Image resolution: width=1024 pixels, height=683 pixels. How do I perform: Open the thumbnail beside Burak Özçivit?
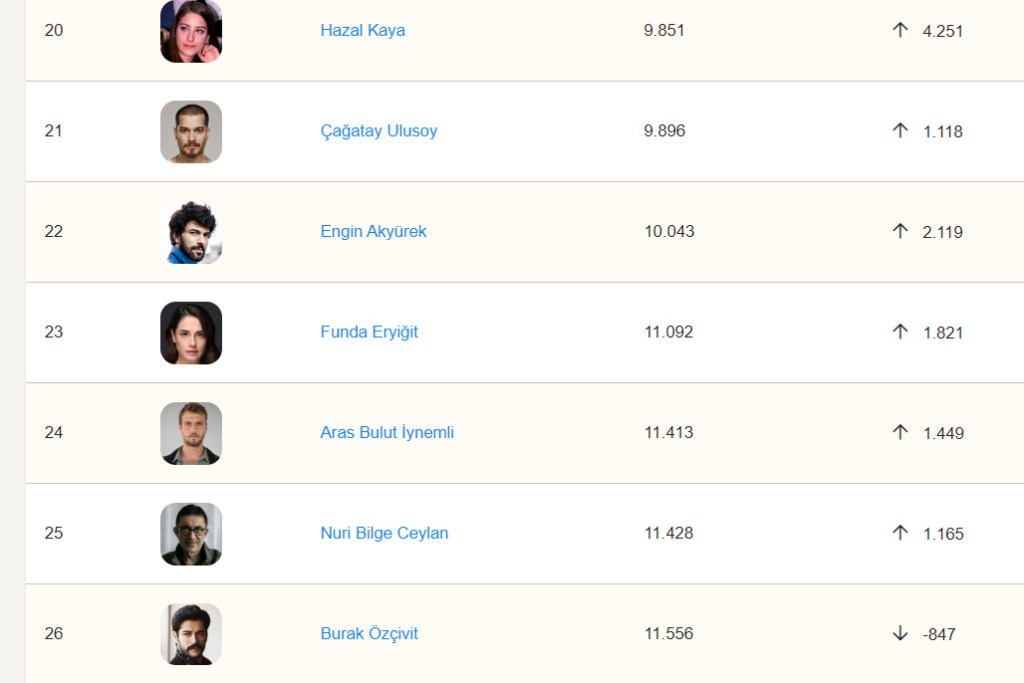click(191, 634)
